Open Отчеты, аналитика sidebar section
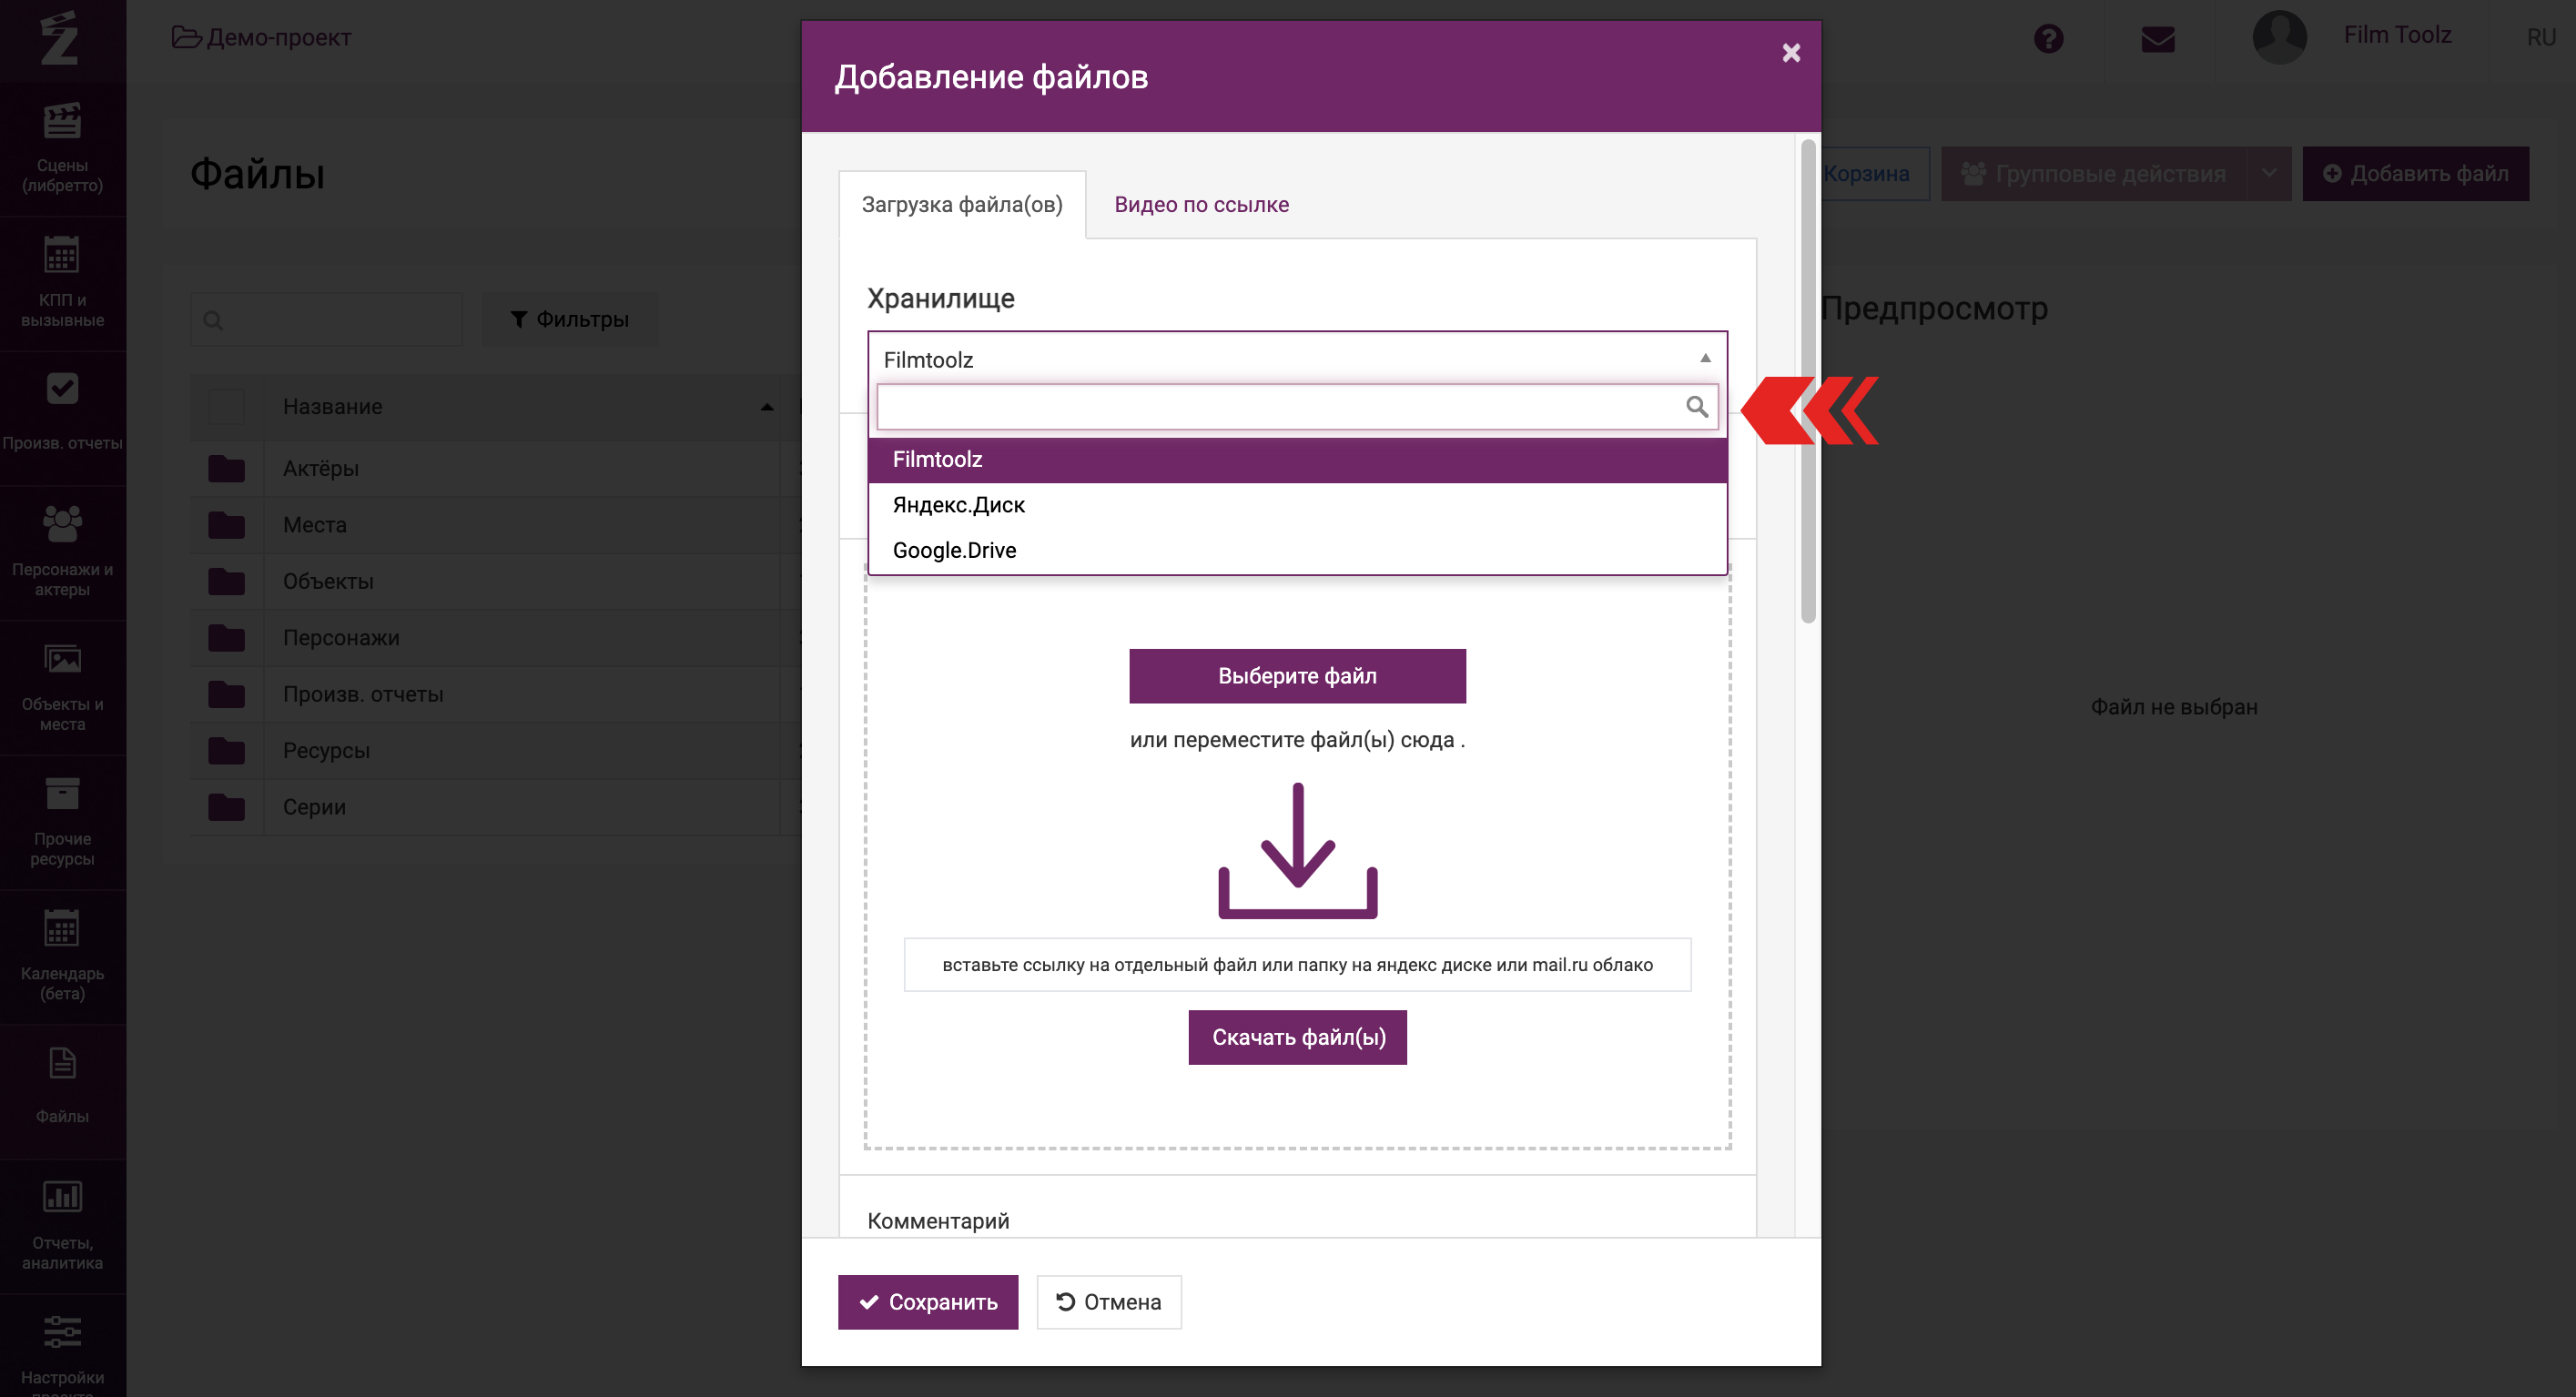The width and height of the screenshot is (2576, 1397). (x=62, y=1225)
